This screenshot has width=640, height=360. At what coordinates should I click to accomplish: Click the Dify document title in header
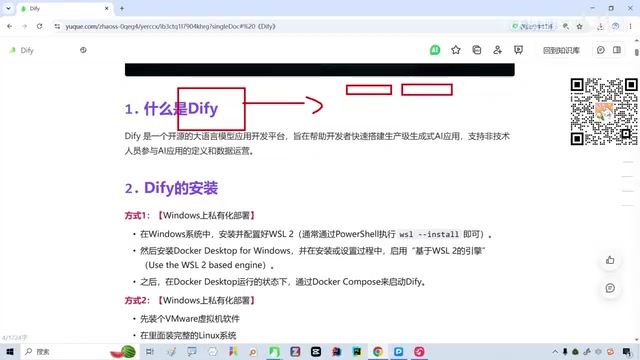27,50
